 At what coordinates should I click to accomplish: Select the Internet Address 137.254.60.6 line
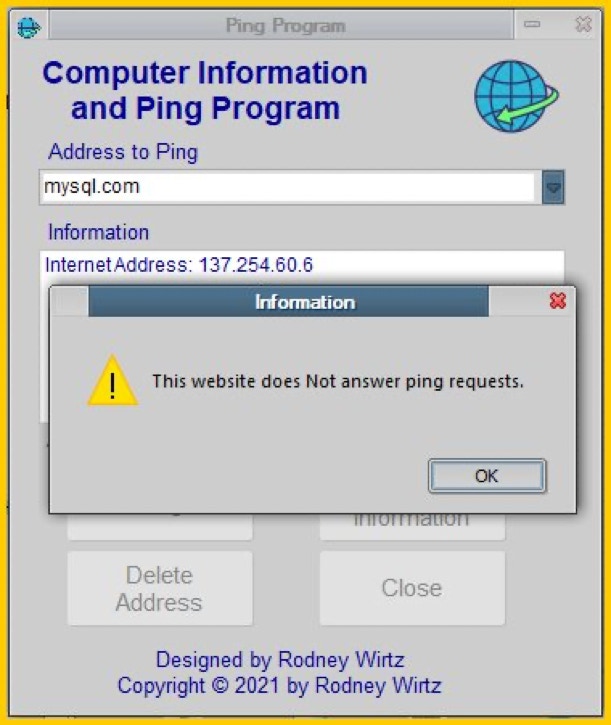point(179,265)
